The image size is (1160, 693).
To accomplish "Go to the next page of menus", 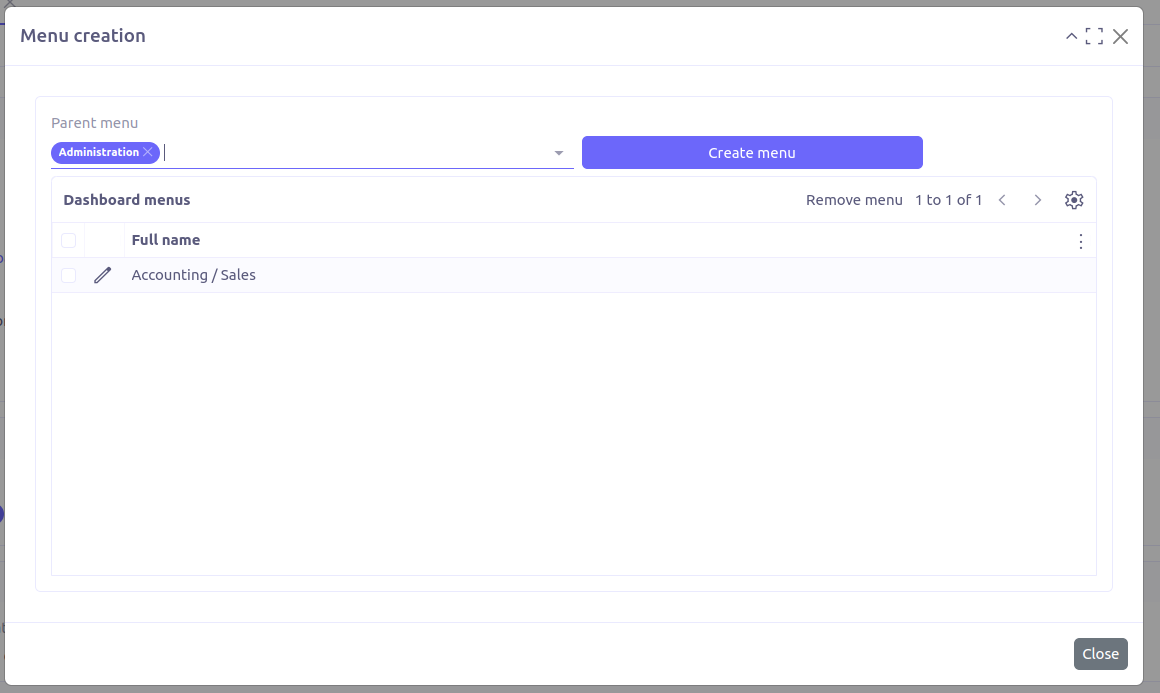I will (x=1038, y=199).
